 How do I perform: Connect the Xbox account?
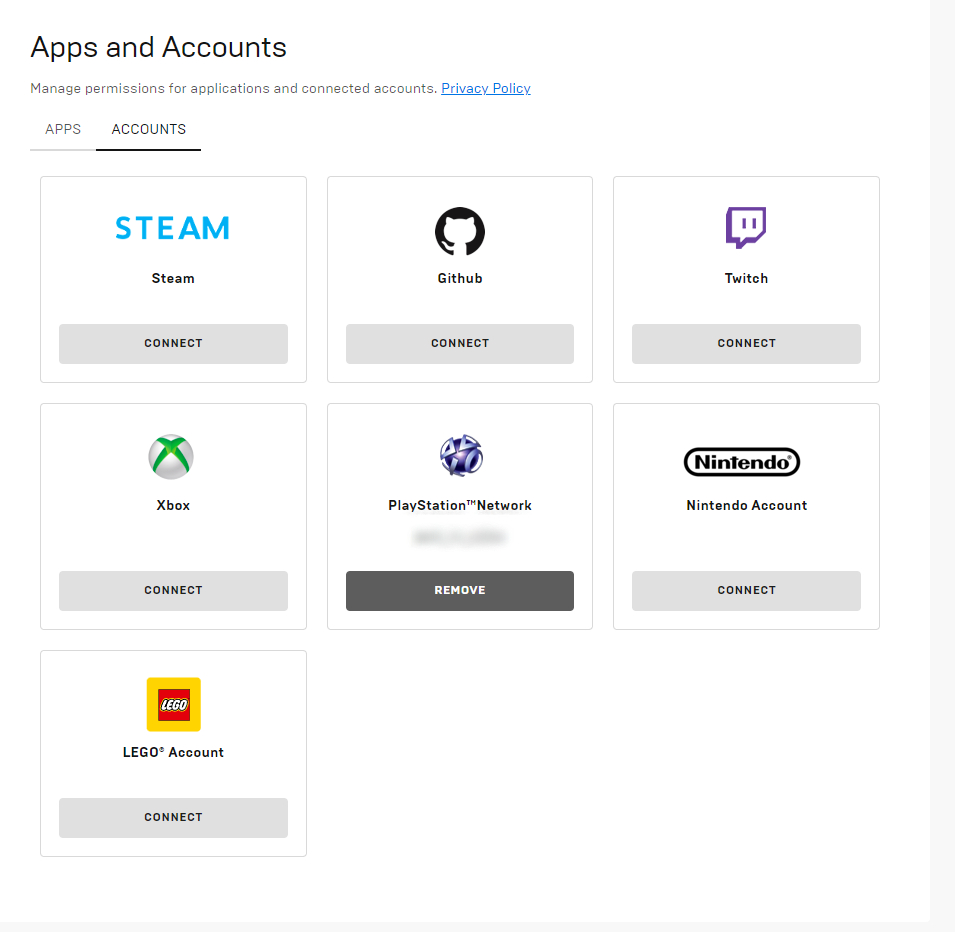pyautogui.click(x=173, y=591)
